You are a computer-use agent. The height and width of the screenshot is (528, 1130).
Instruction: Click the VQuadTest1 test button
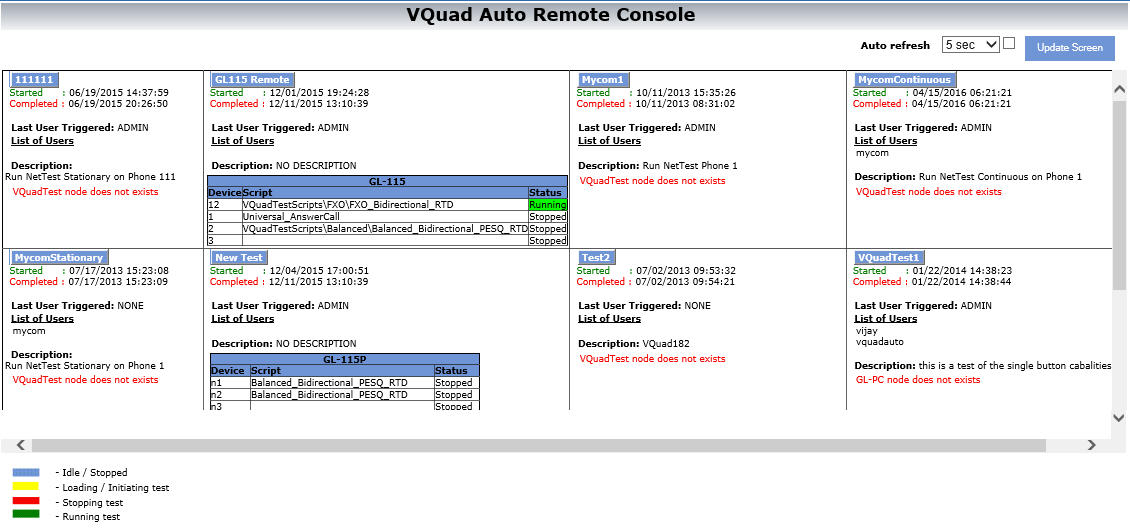(889, 257)
